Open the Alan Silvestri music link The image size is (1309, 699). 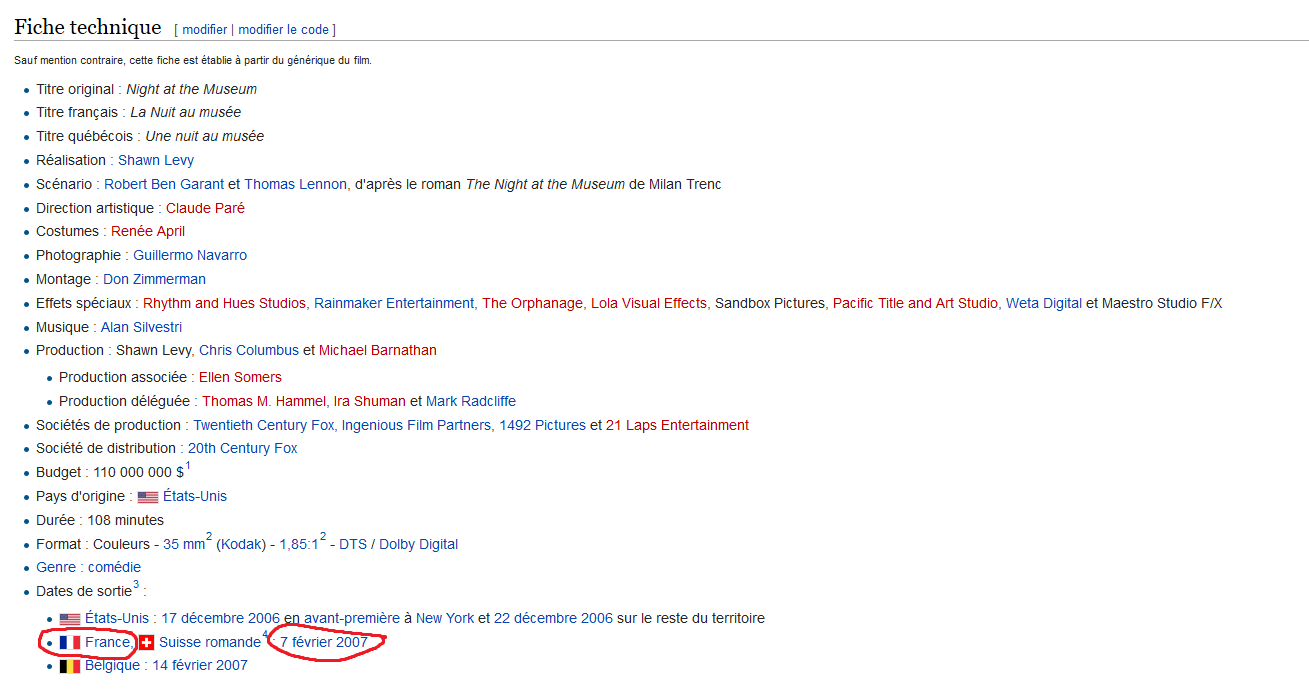141,327
